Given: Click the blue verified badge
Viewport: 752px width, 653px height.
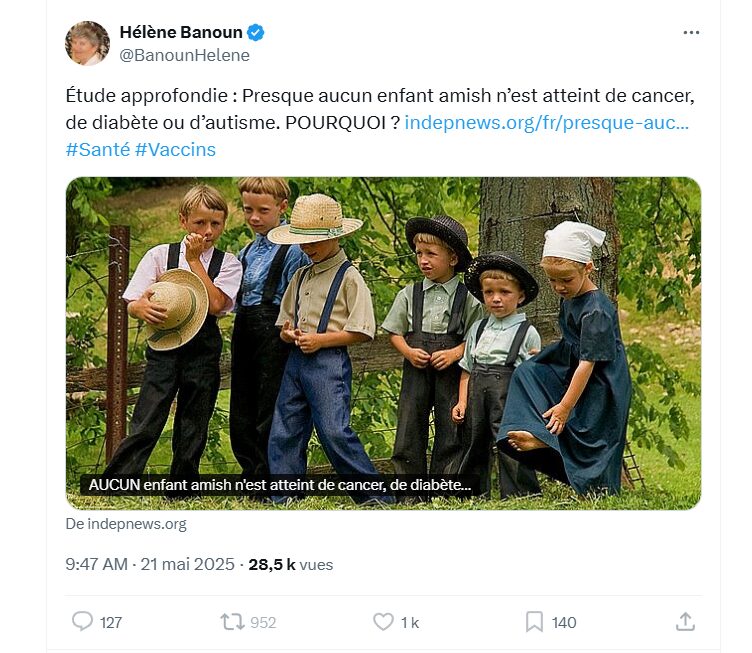Looking at the screenshot, I should tap(257, 33).
